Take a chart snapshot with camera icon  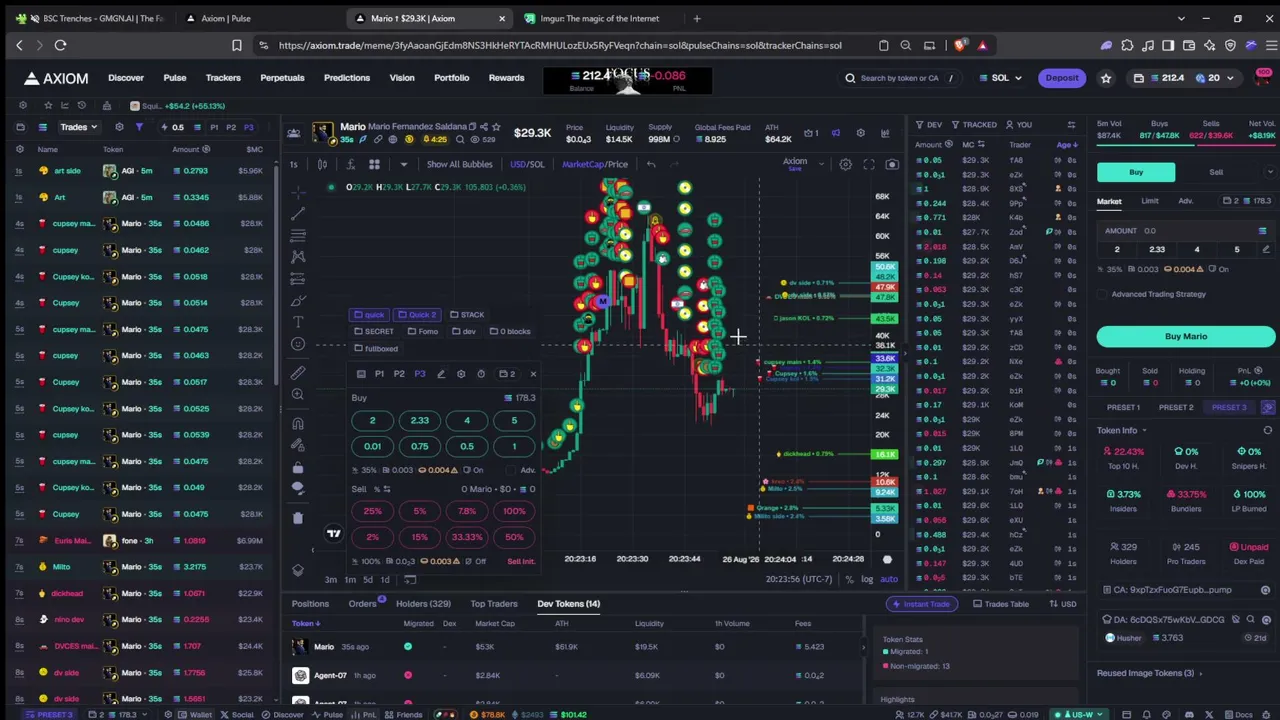coord(892,164)
